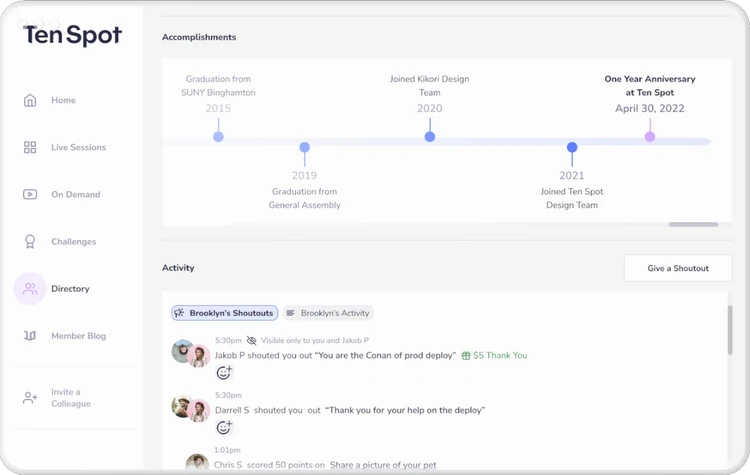Screen dimensions: 750x475
Task: Add emoji reaction to Darrell S shoutout
Action: point(224,427)
